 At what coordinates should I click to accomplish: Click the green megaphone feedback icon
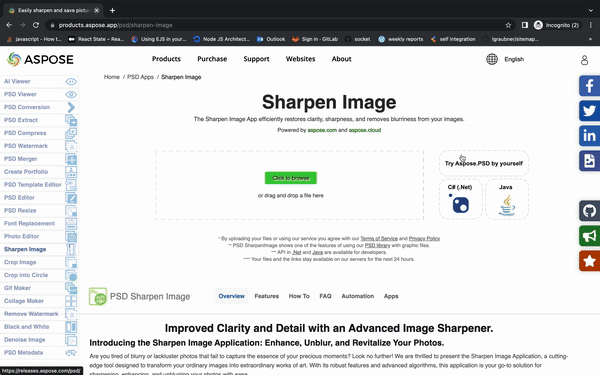[x=589, y=236]
